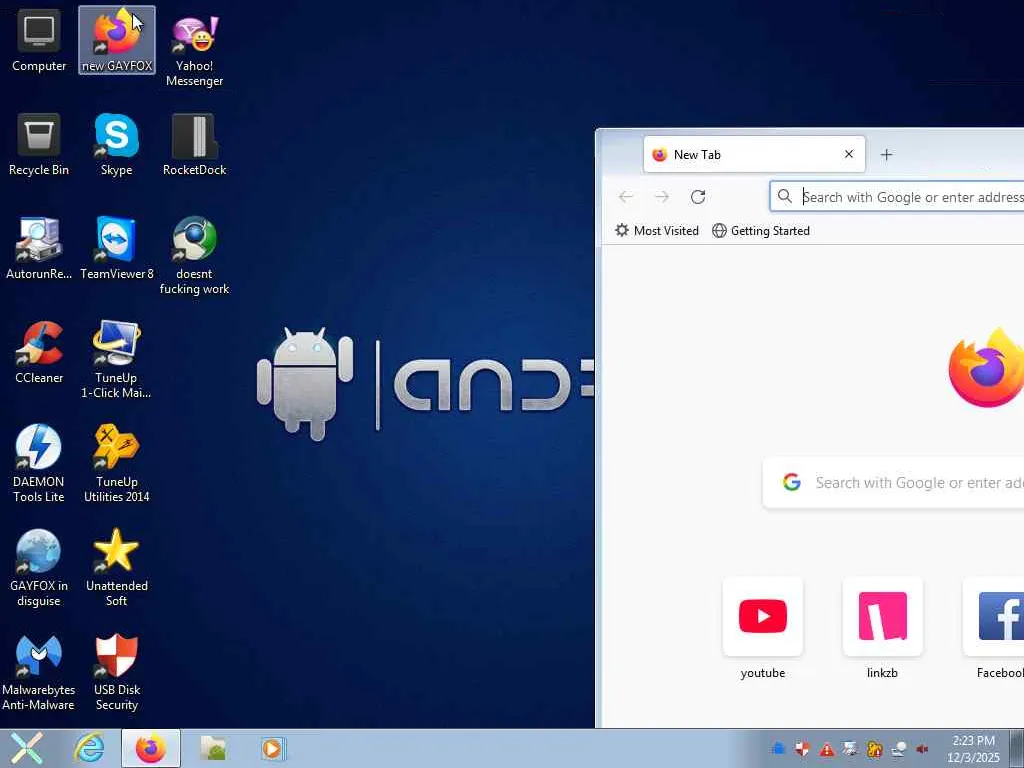Click the blue tray icon near the shield

pyautogui.click(x=778, y=749)
